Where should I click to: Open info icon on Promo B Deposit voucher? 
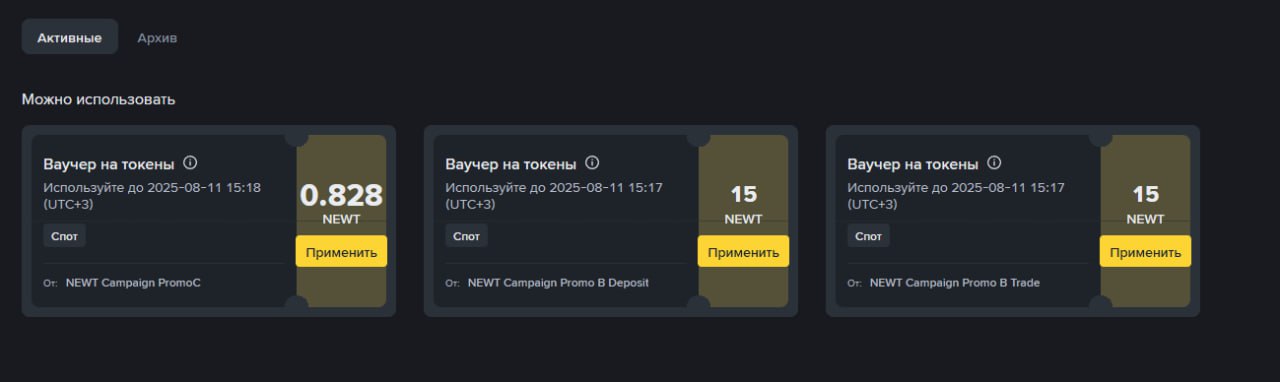pyautogui.click(x=592, y=163)
